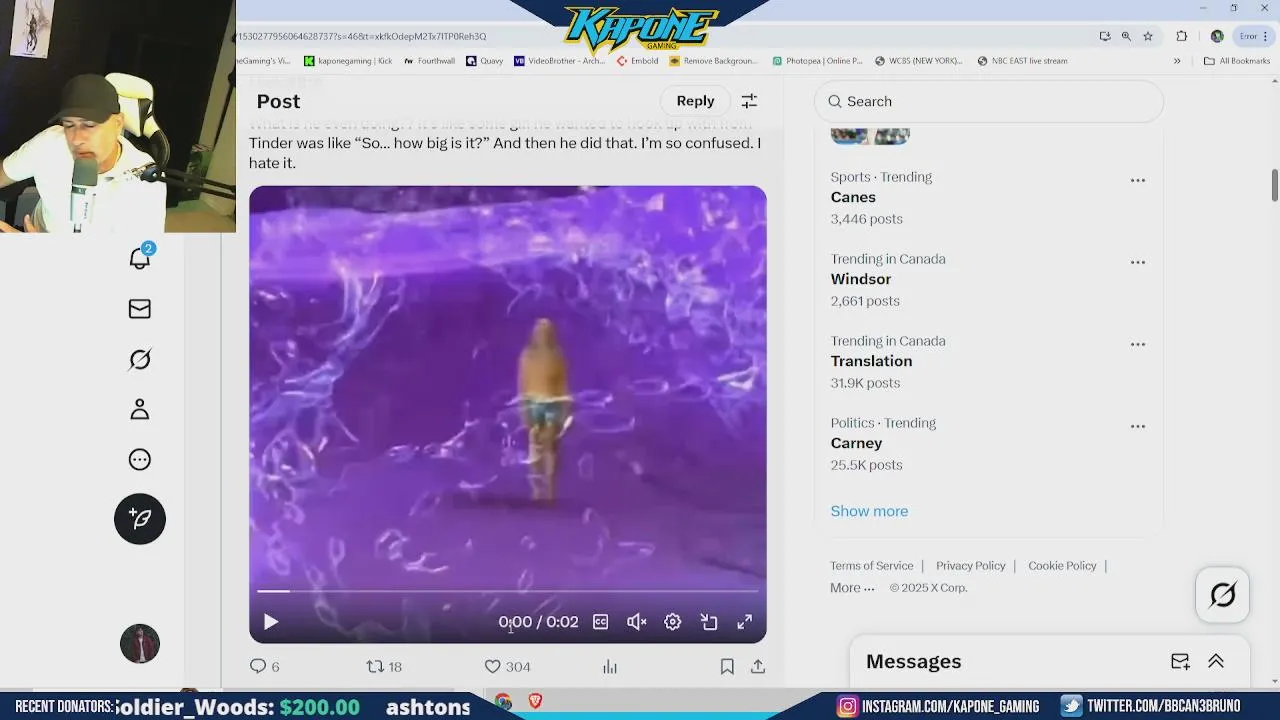This screenshot has width=1280, height=720.
Task: Open Chrome in the taskbar
Action: tap(503, 702)
